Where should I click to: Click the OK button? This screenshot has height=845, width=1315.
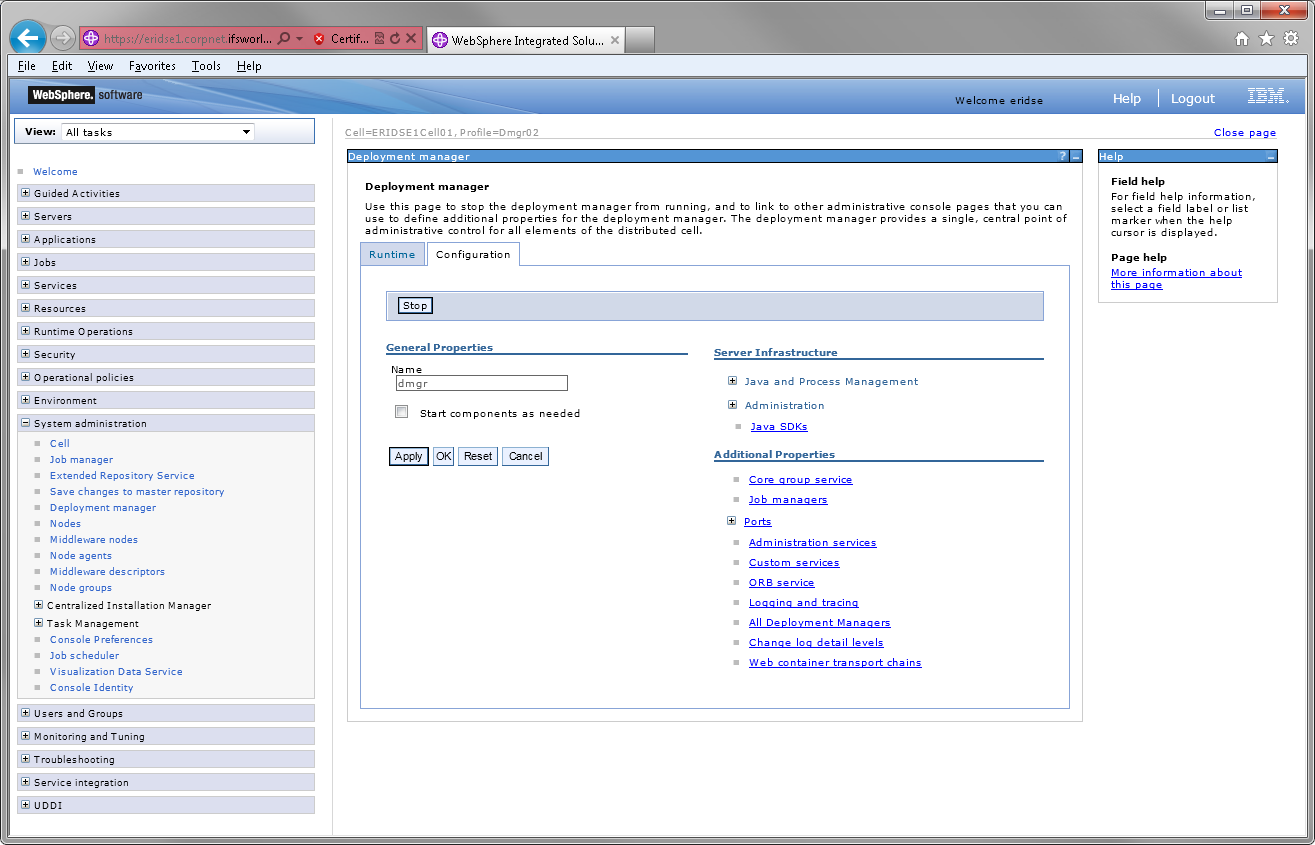point(443,456)
